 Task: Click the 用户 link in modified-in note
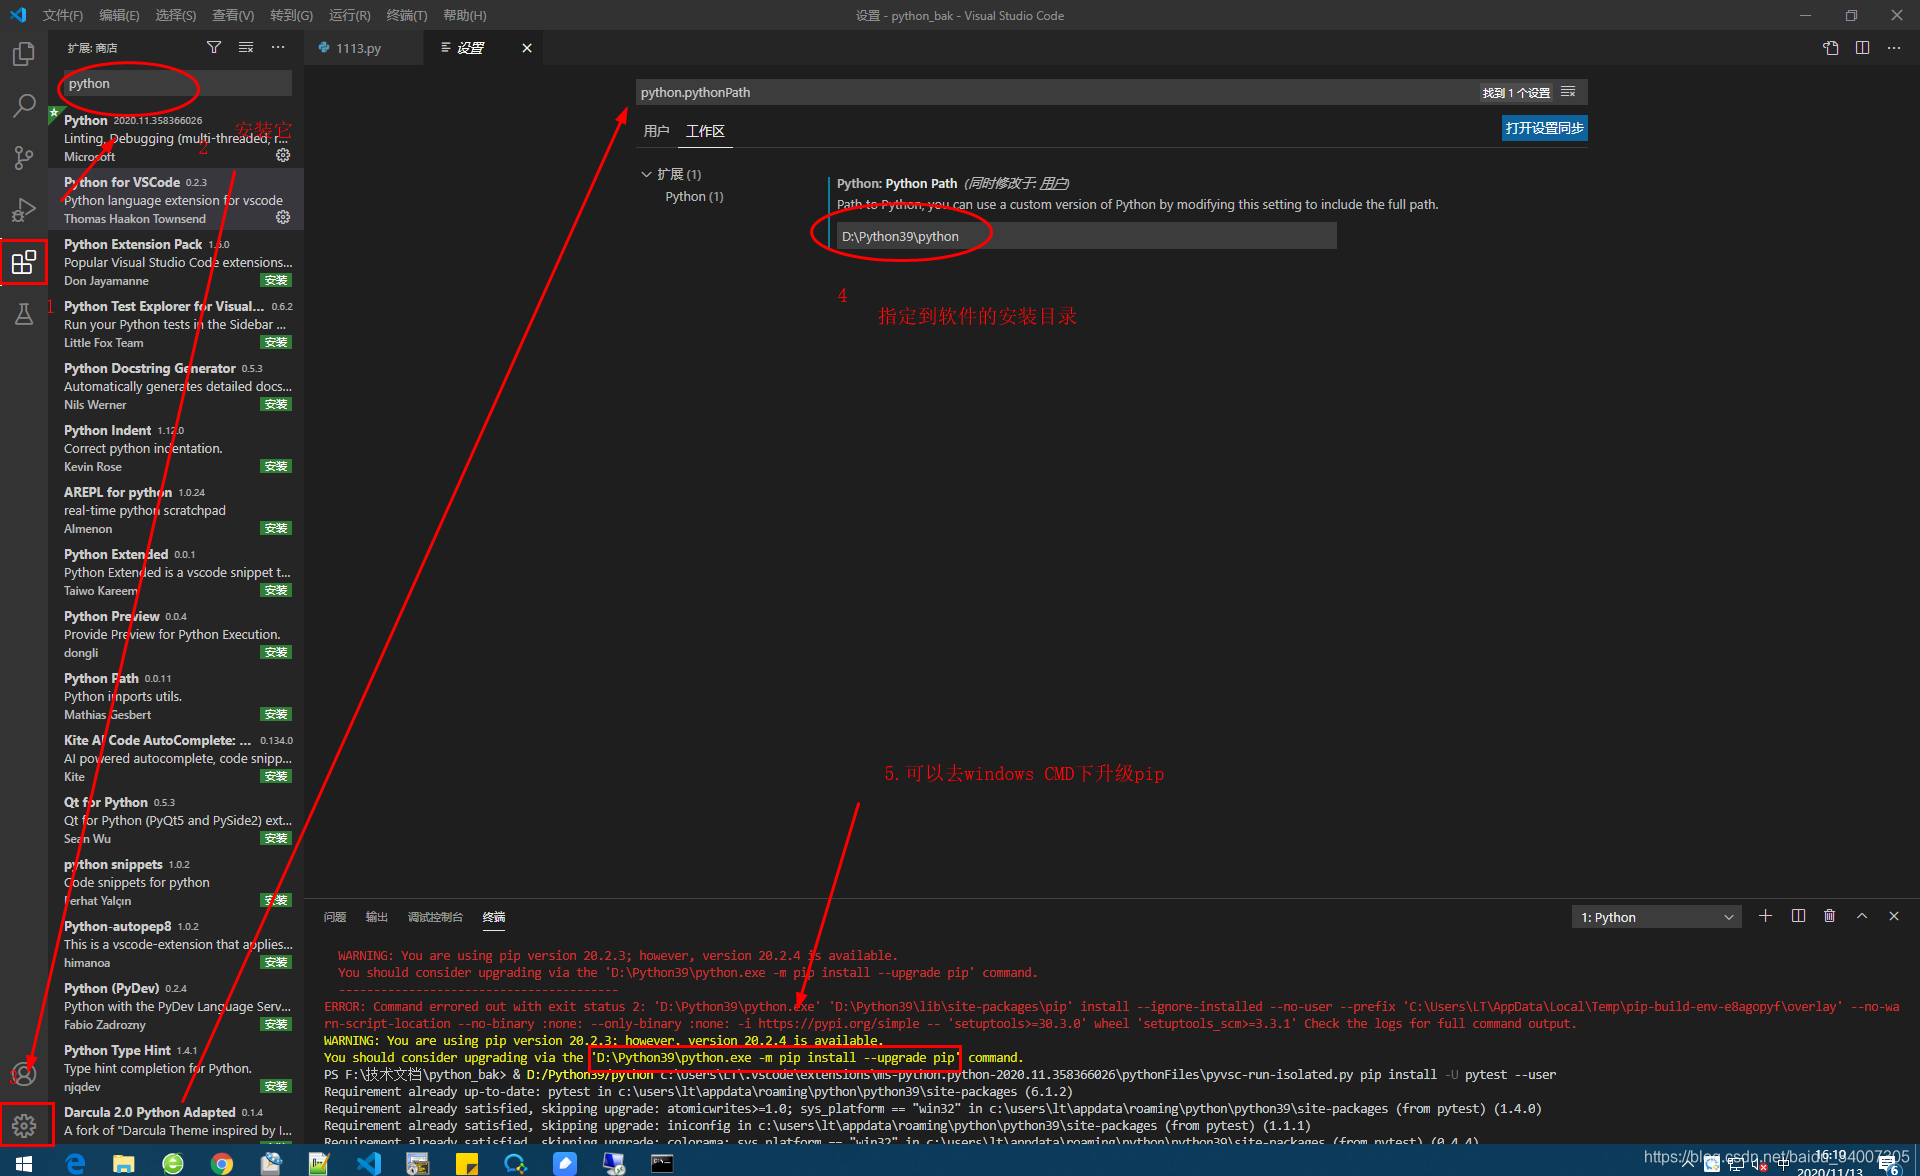pos(1052,183)
